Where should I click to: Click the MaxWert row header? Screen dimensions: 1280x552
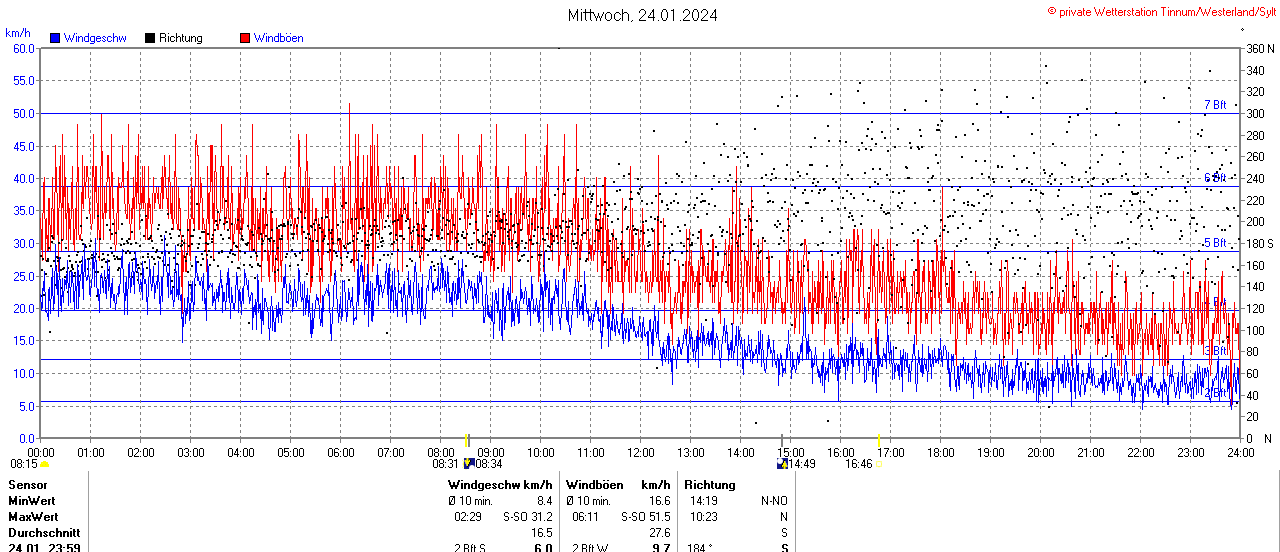click(34, 517)
